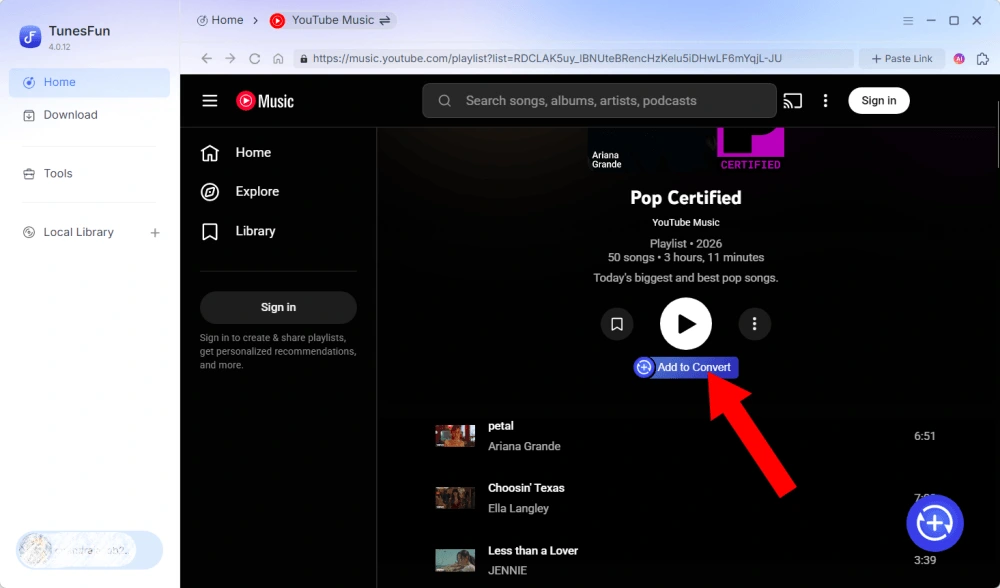Add a folder with Local Library plus icon
The height and width of the screenshot is (588, 1000).
tap(155, 233)
